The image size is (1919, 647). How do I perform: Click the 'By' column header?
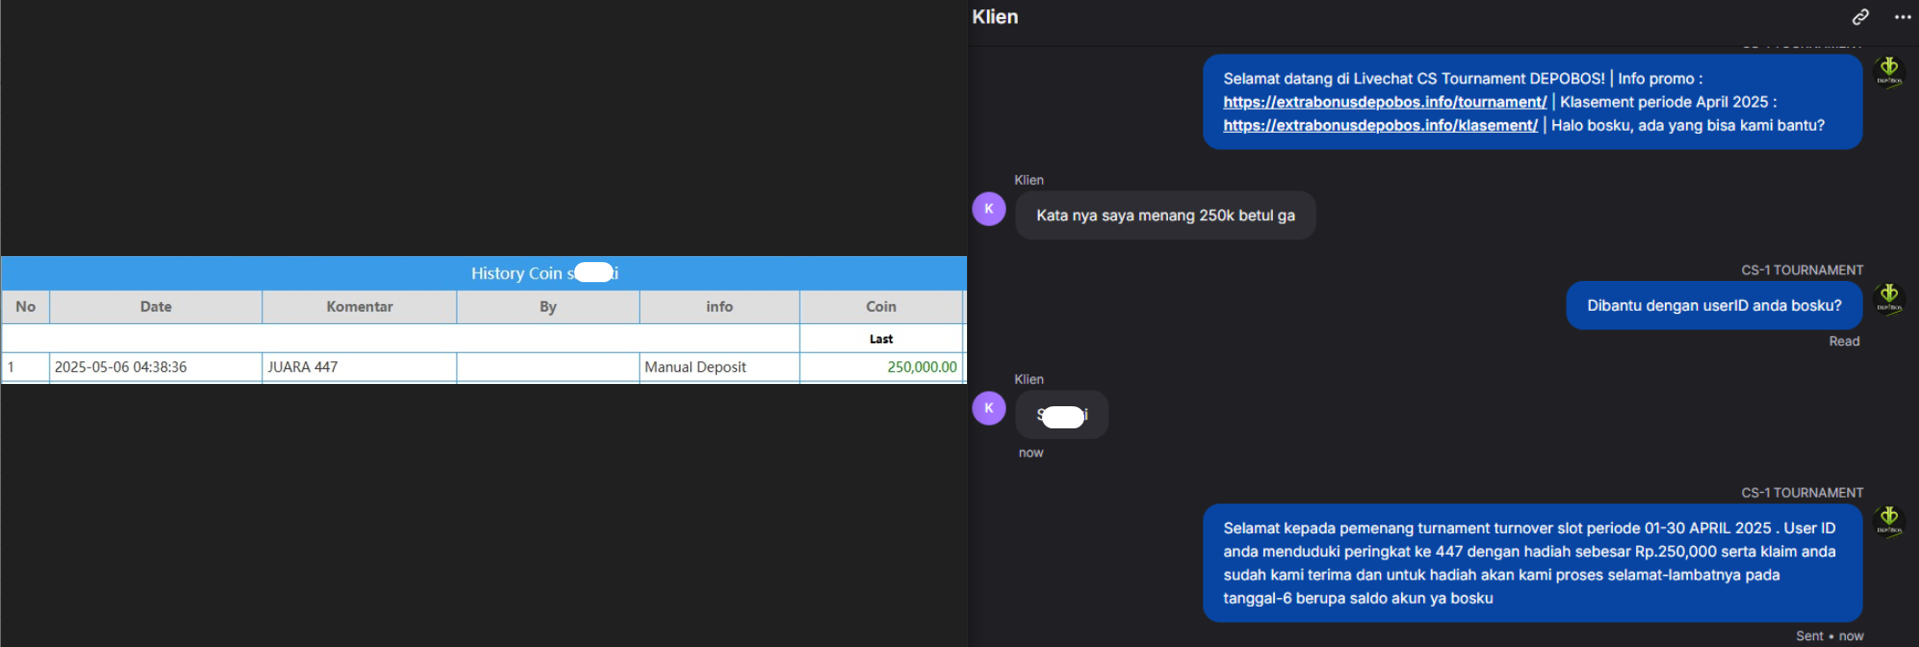click(548, 307)
